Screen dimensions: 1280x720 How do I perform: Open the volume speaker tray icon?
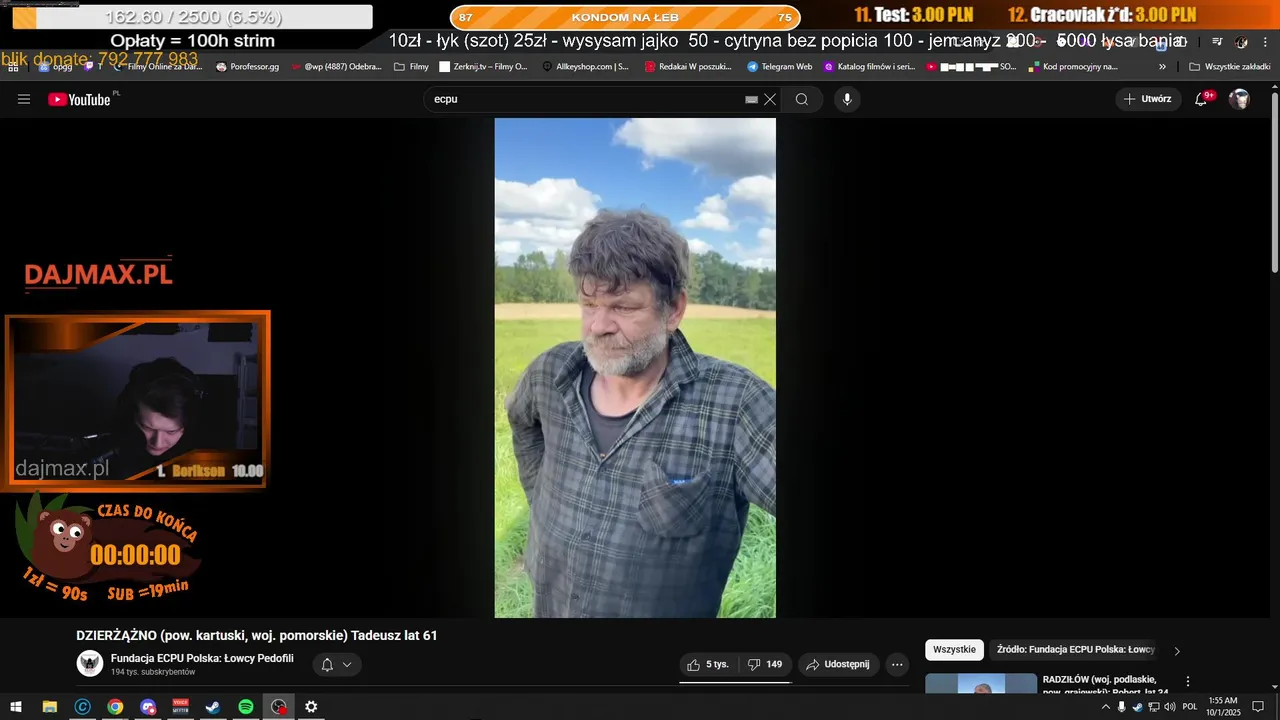click(1170, 707)
